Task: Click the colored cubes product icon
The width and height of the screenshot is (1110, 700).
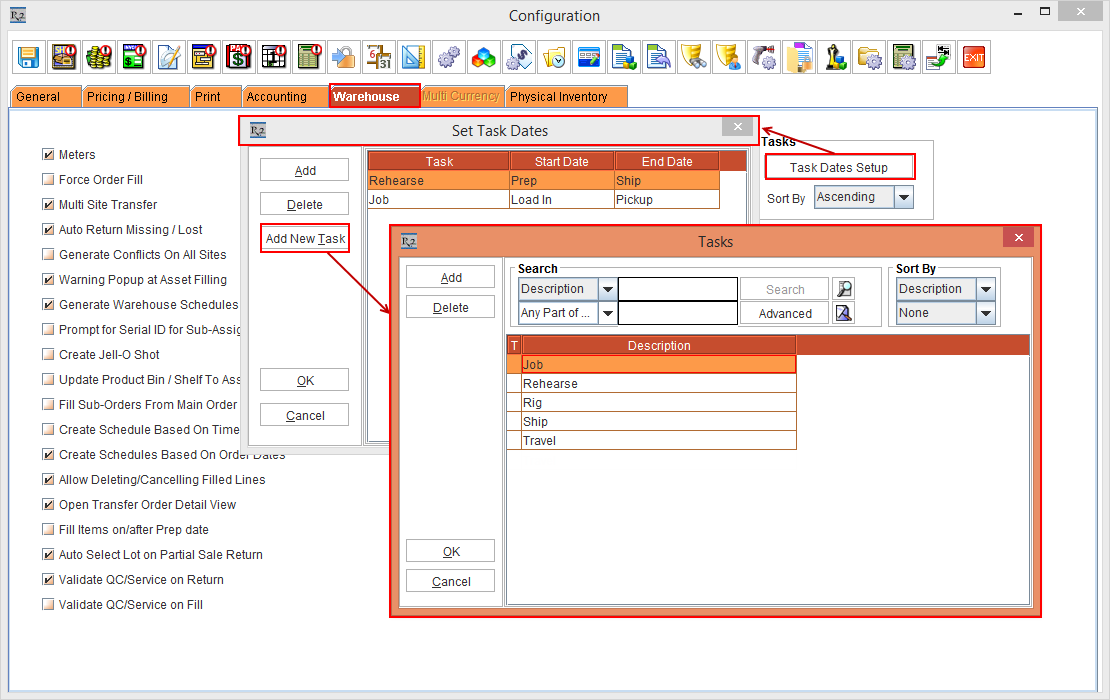Action: pos(484,57)
